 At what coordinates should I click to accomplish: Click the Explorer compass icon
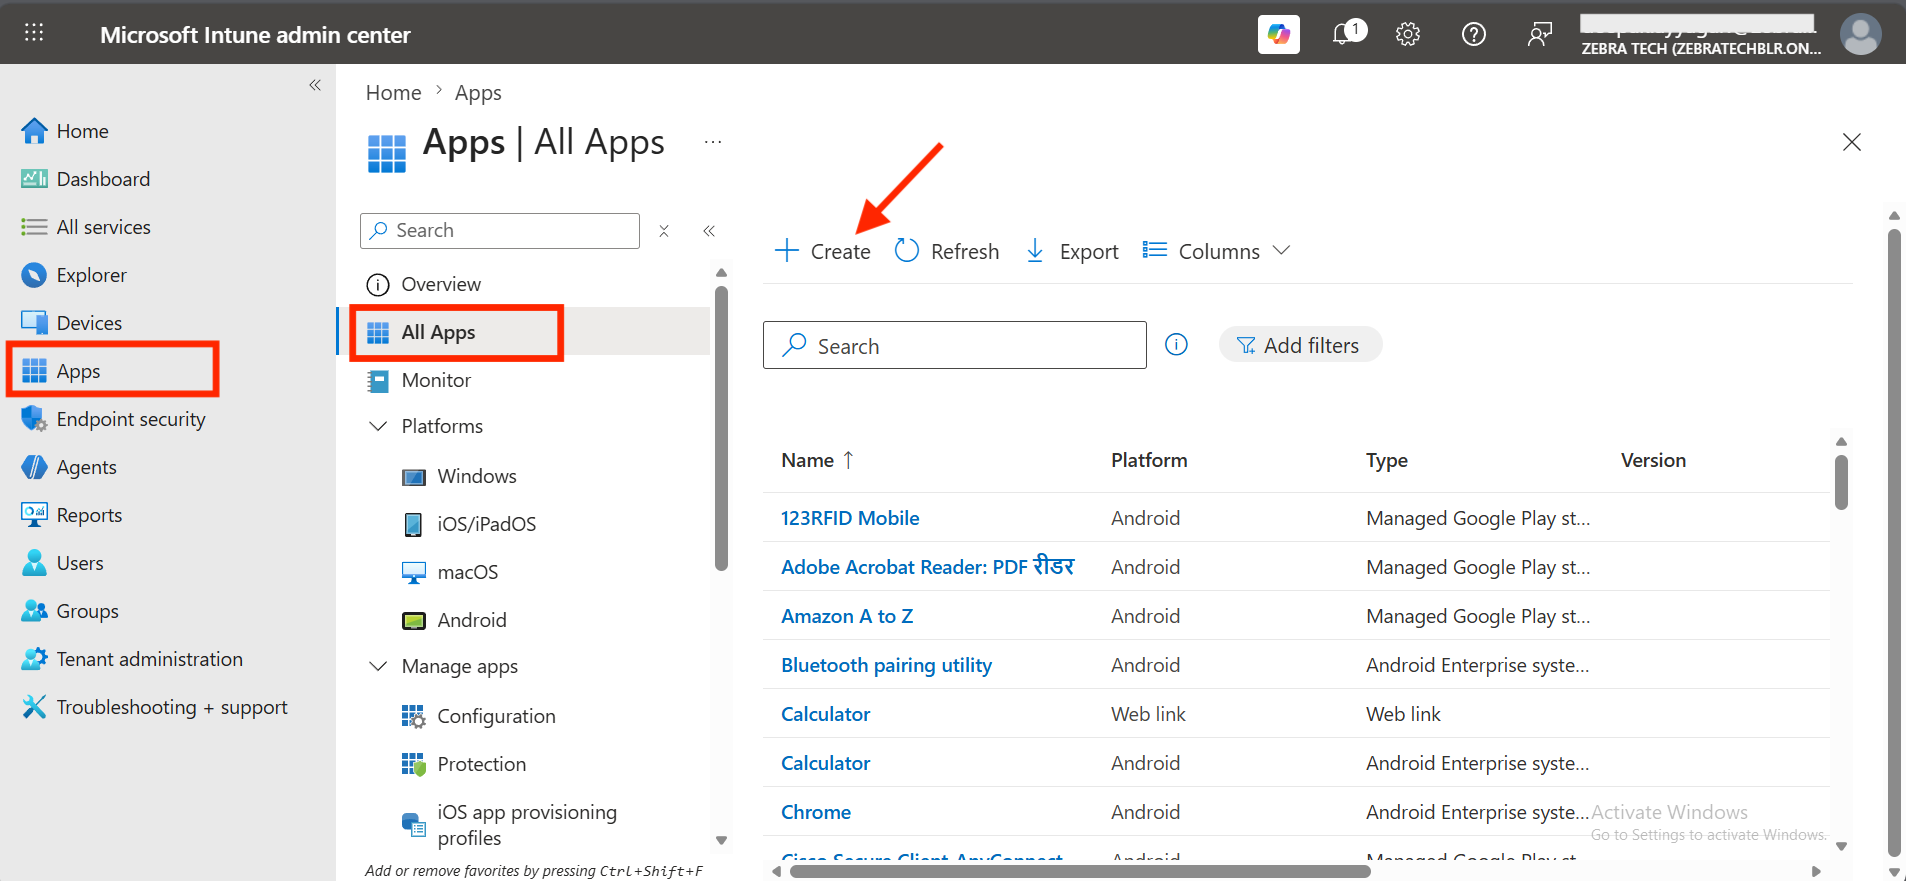(34, 275)
